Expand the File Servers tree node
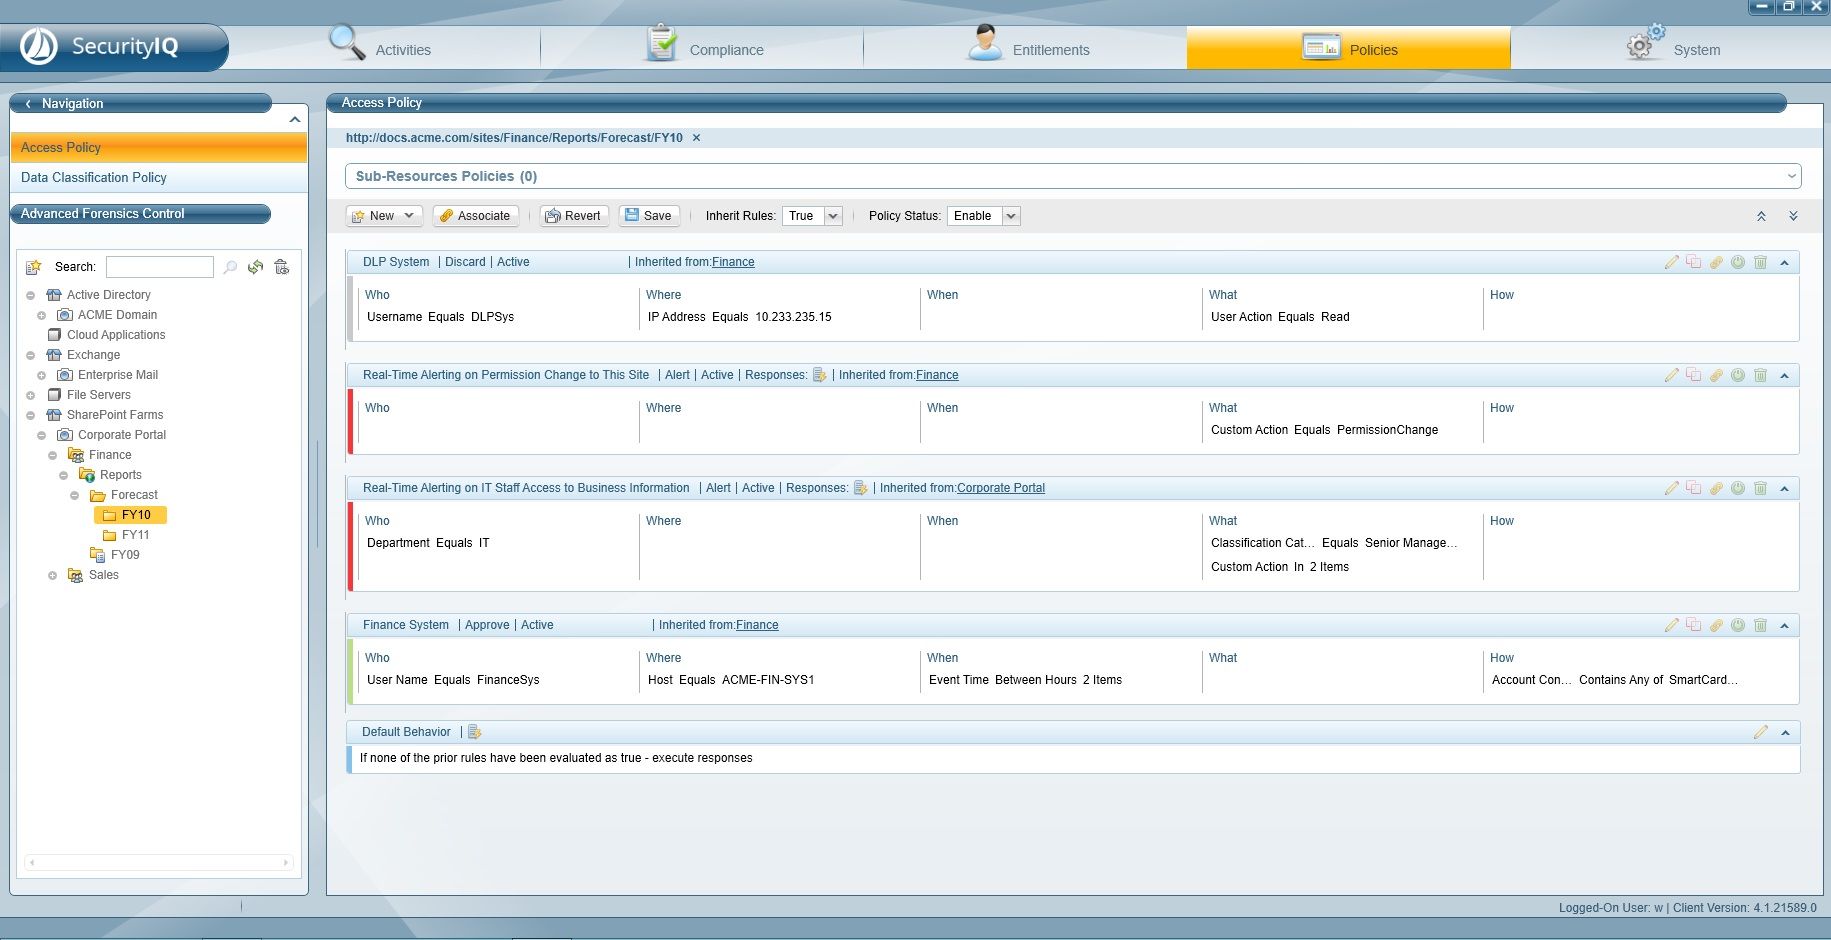1831x940 pixels. pyautogui.click(x=31, y=395)
